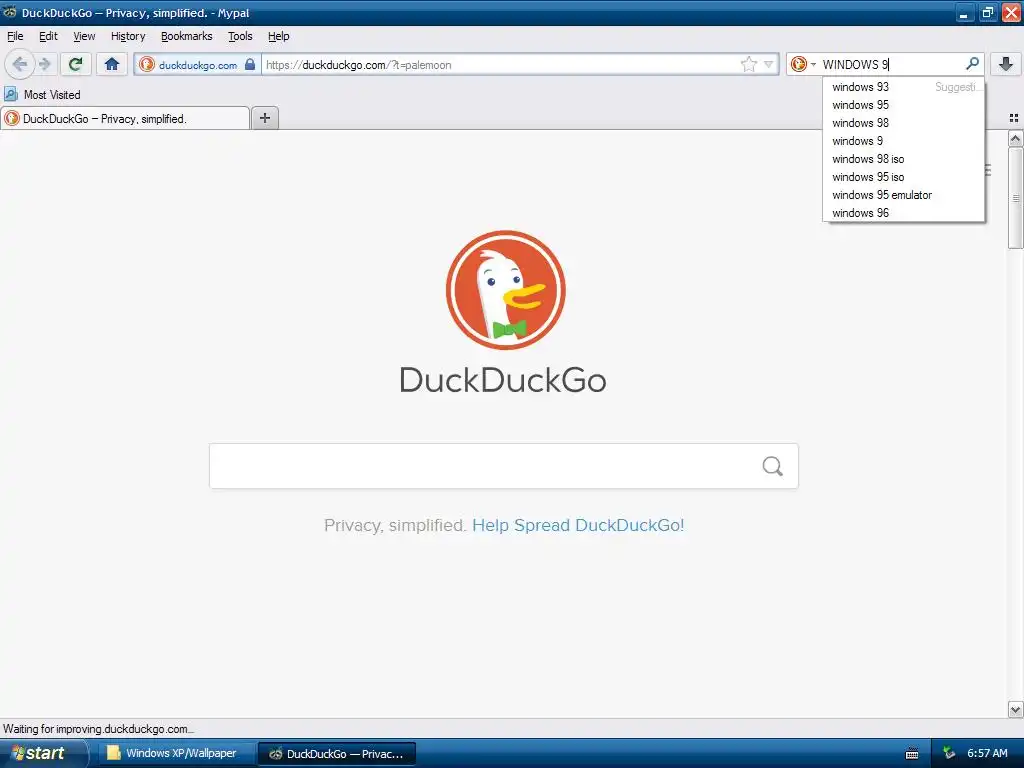
Task: Open the Most Visited bookmarks folder
Action: click(x=43, y=95)
